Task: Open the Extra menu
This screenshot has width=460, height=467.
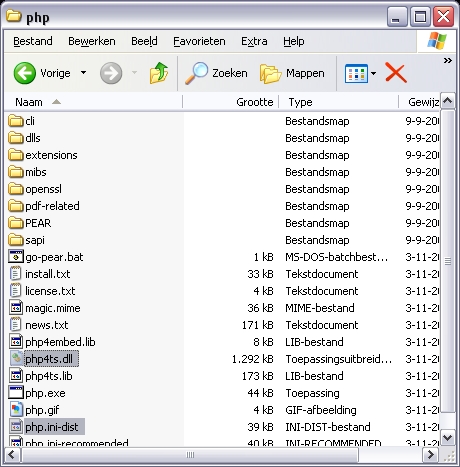Action: coord(254,41)
